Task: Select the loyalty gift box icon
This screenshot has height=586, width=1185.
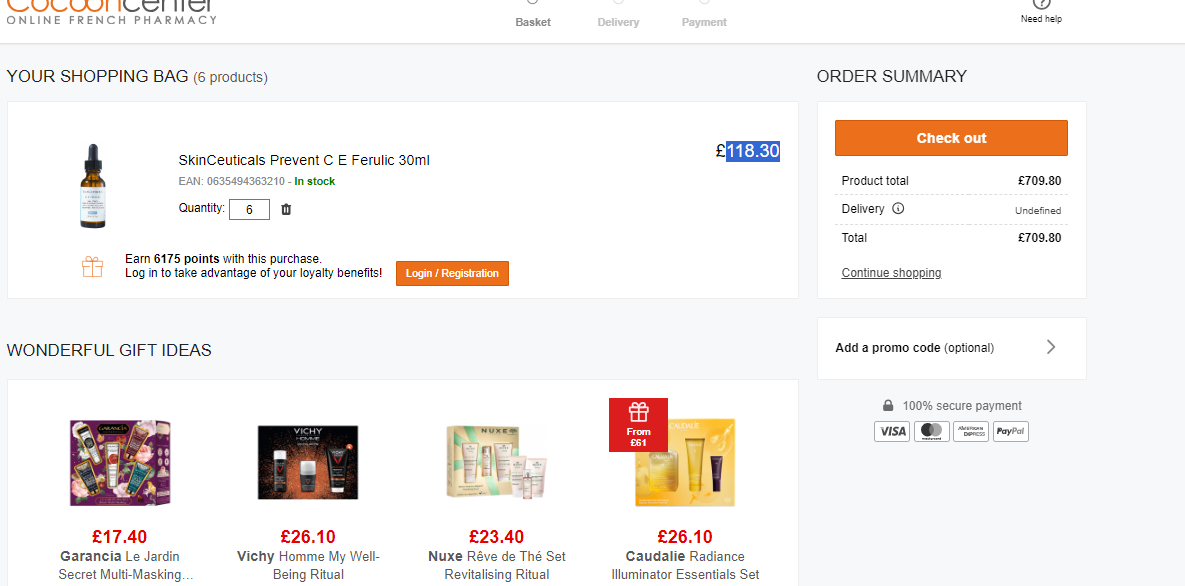Action: click(92, 266)
